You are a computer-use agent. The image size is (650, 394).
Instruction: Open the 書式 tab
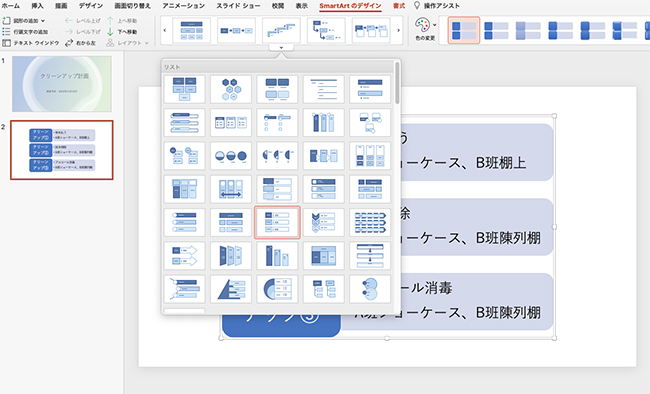pos(399,6)
